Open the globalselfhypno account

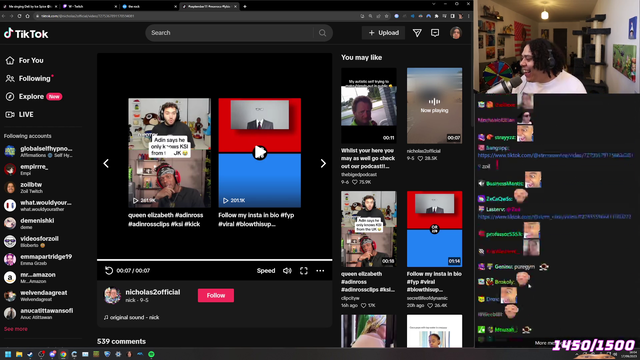(x=38, y=151)
